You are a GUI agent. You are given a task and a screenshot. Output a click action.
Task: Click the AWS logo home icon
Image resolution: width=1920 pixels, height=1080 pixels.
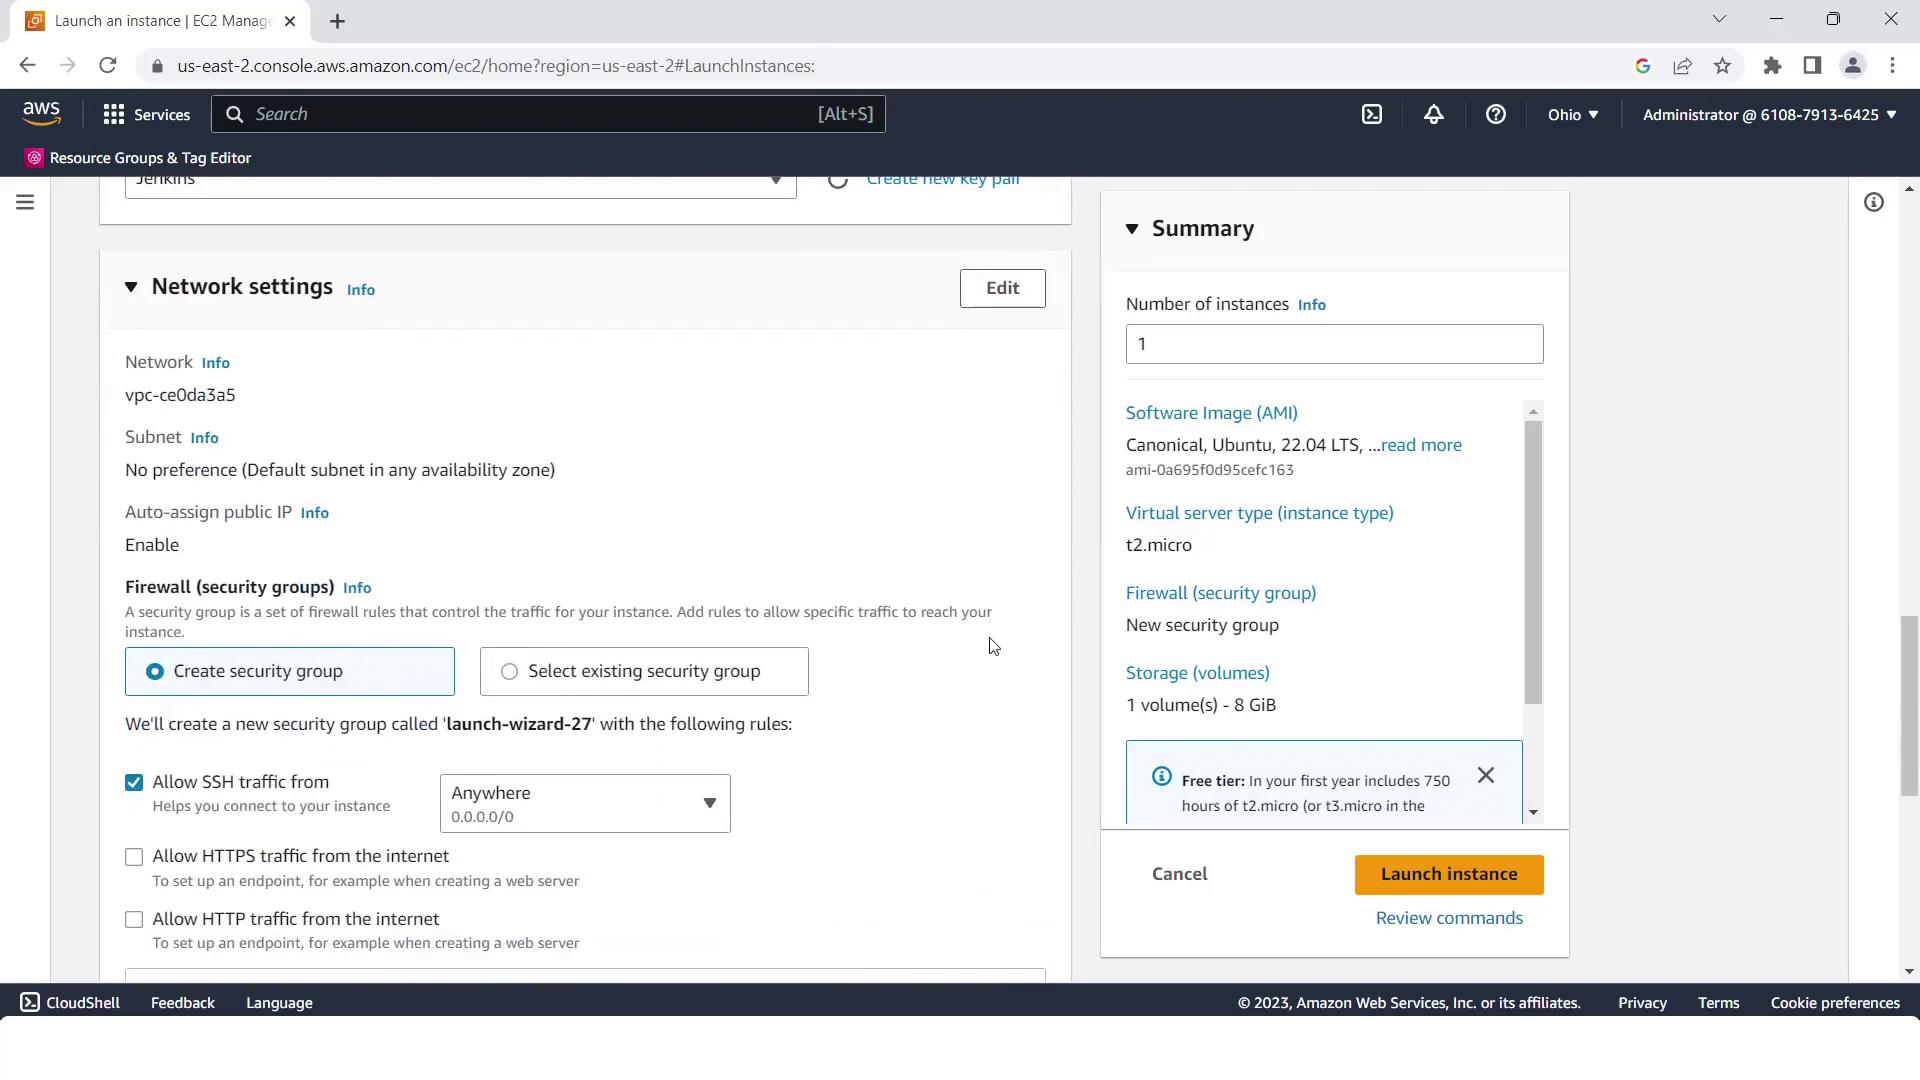(42, 113)
